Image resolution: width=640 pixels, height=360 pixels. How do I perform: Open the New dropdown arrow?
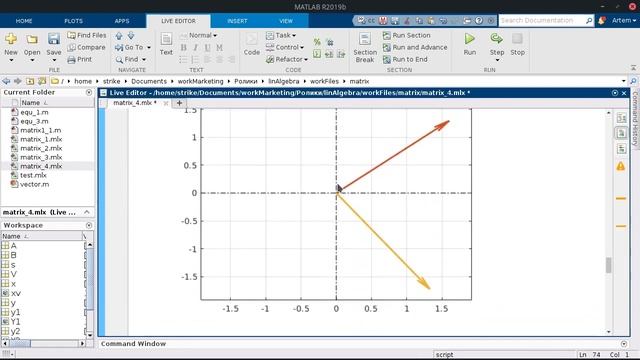coord(11,60)
